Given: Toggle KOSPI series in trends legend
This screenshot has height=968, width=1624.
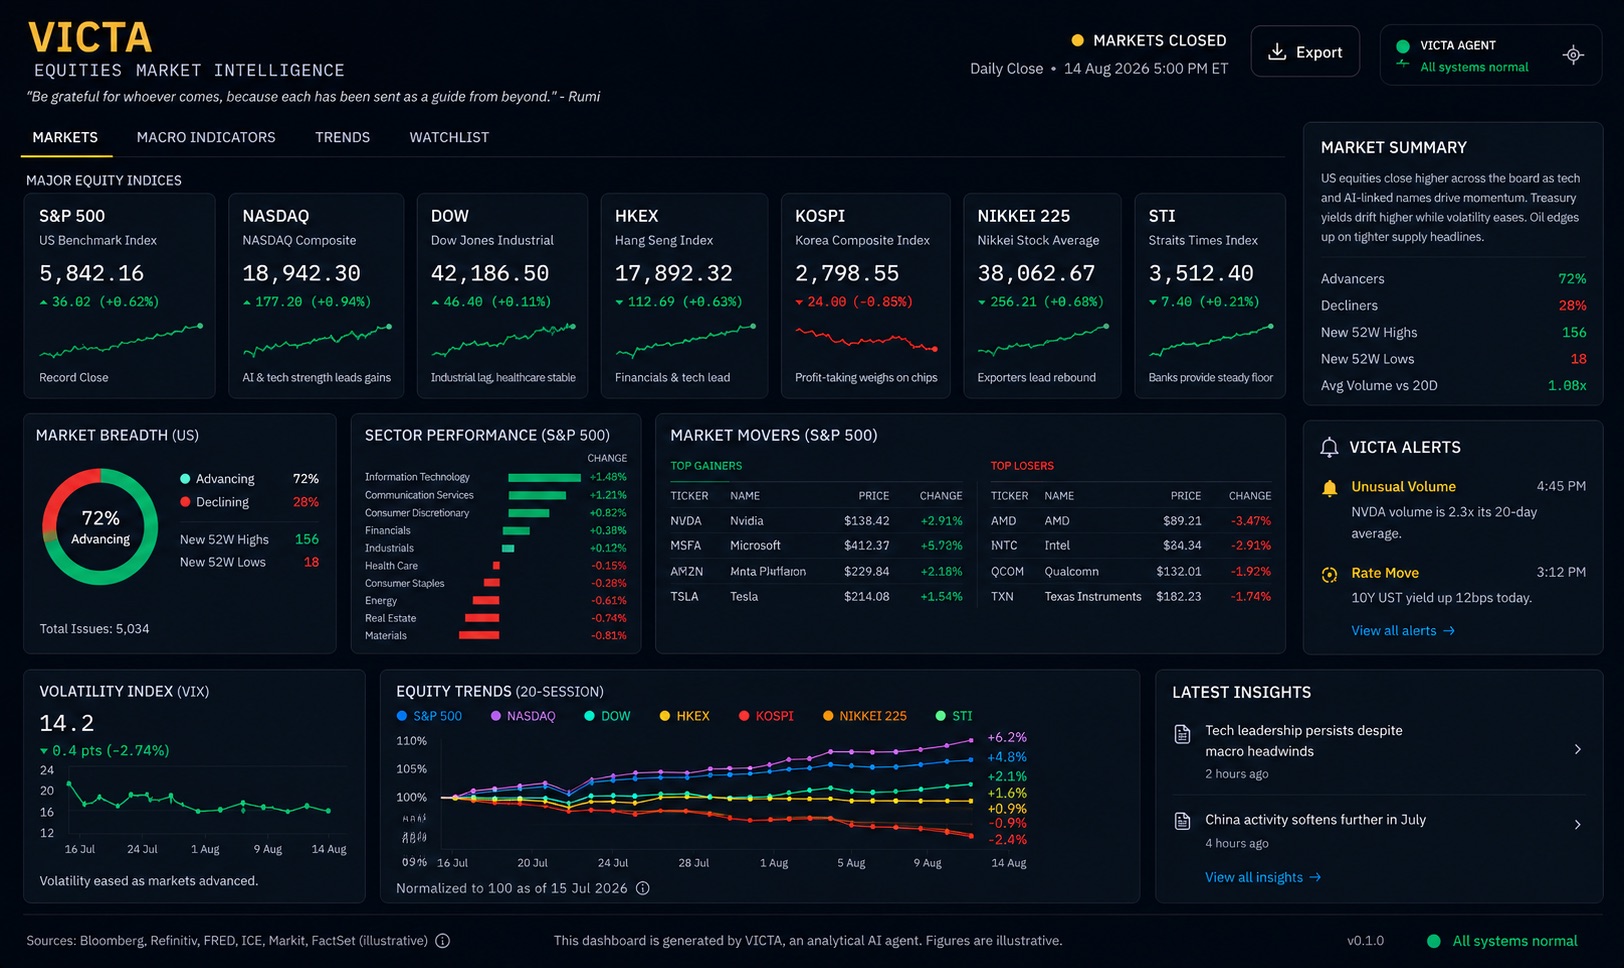Looking at the screenshot, I should tap(766, 716).
